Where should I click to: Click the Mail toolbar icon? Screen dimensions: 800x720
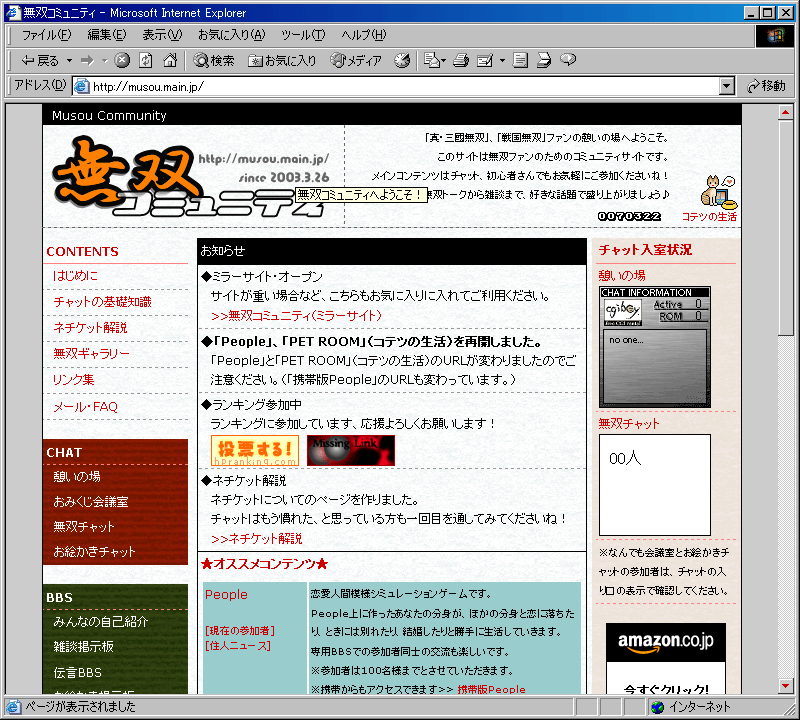(432, 60)
